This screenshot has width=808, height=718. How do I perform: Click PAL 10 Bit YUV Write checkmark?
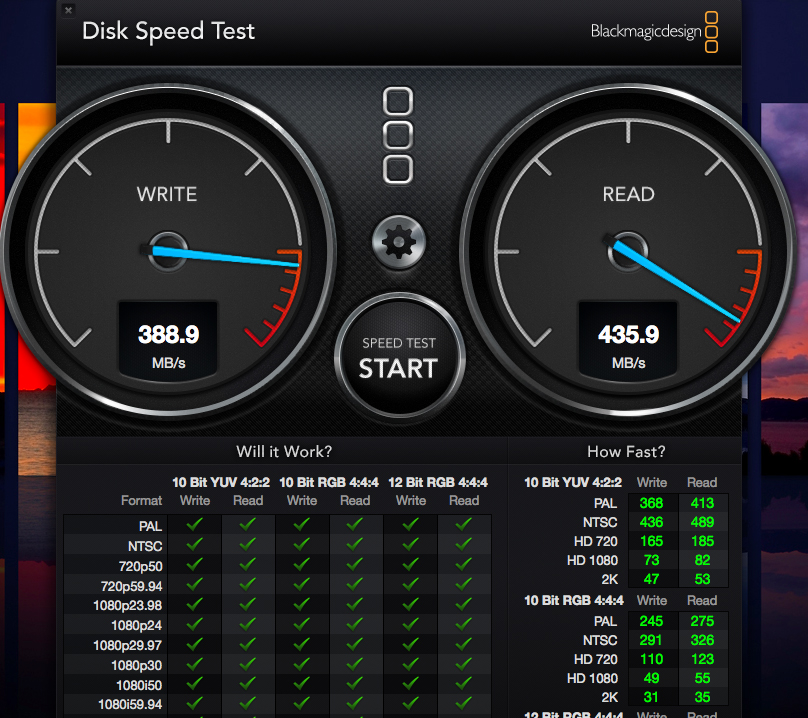coord(195,525)
